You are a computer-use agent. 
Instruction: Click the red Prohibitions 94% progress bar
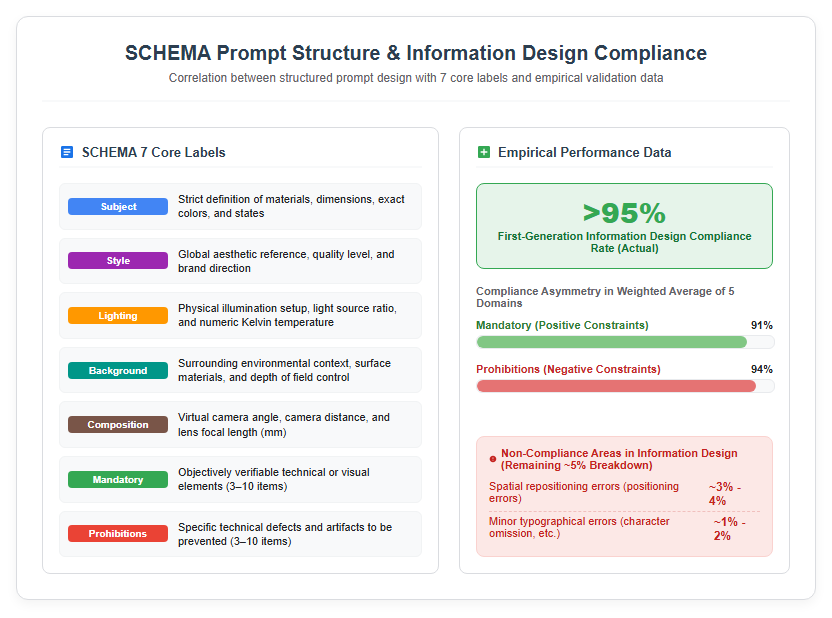tap(625, 386)
